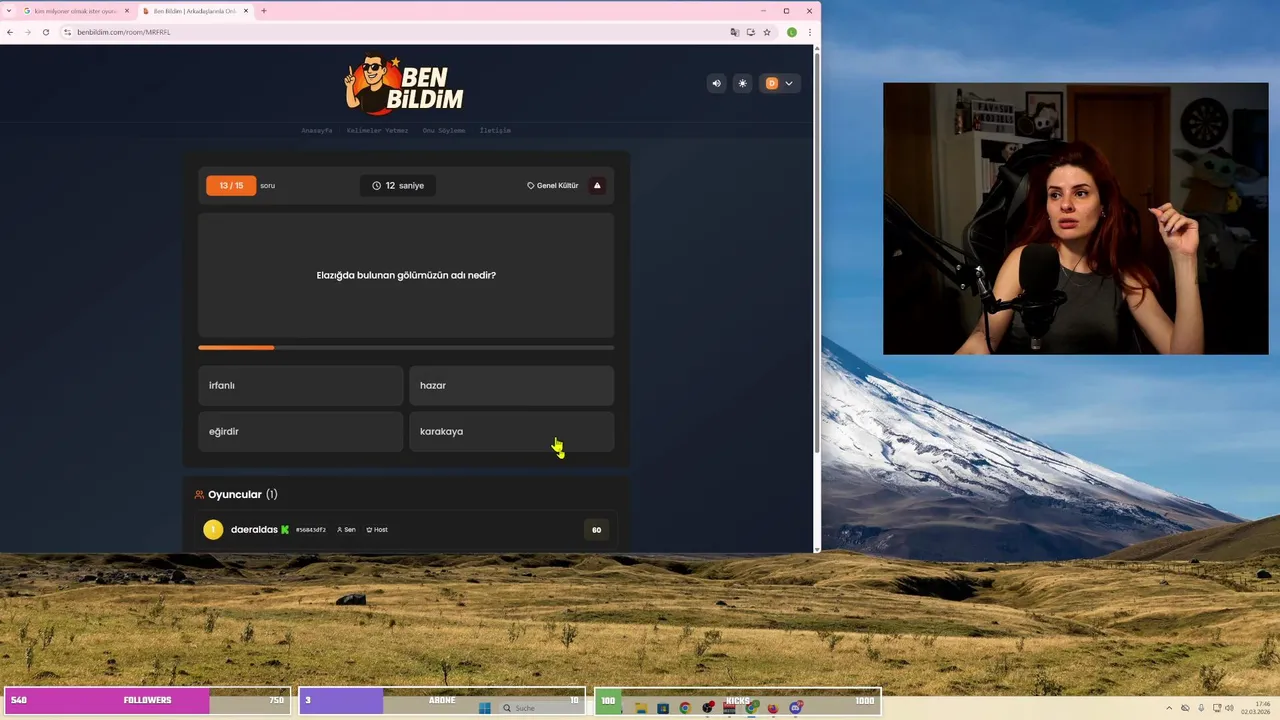Select the answer karakaya
Viewport: 1280px width, 720px height.
tap(511, 431)
